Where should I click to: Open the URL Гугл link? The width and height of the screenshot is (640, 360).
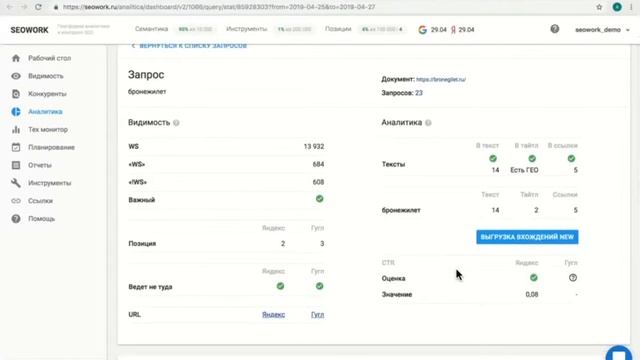pos(318,315)
